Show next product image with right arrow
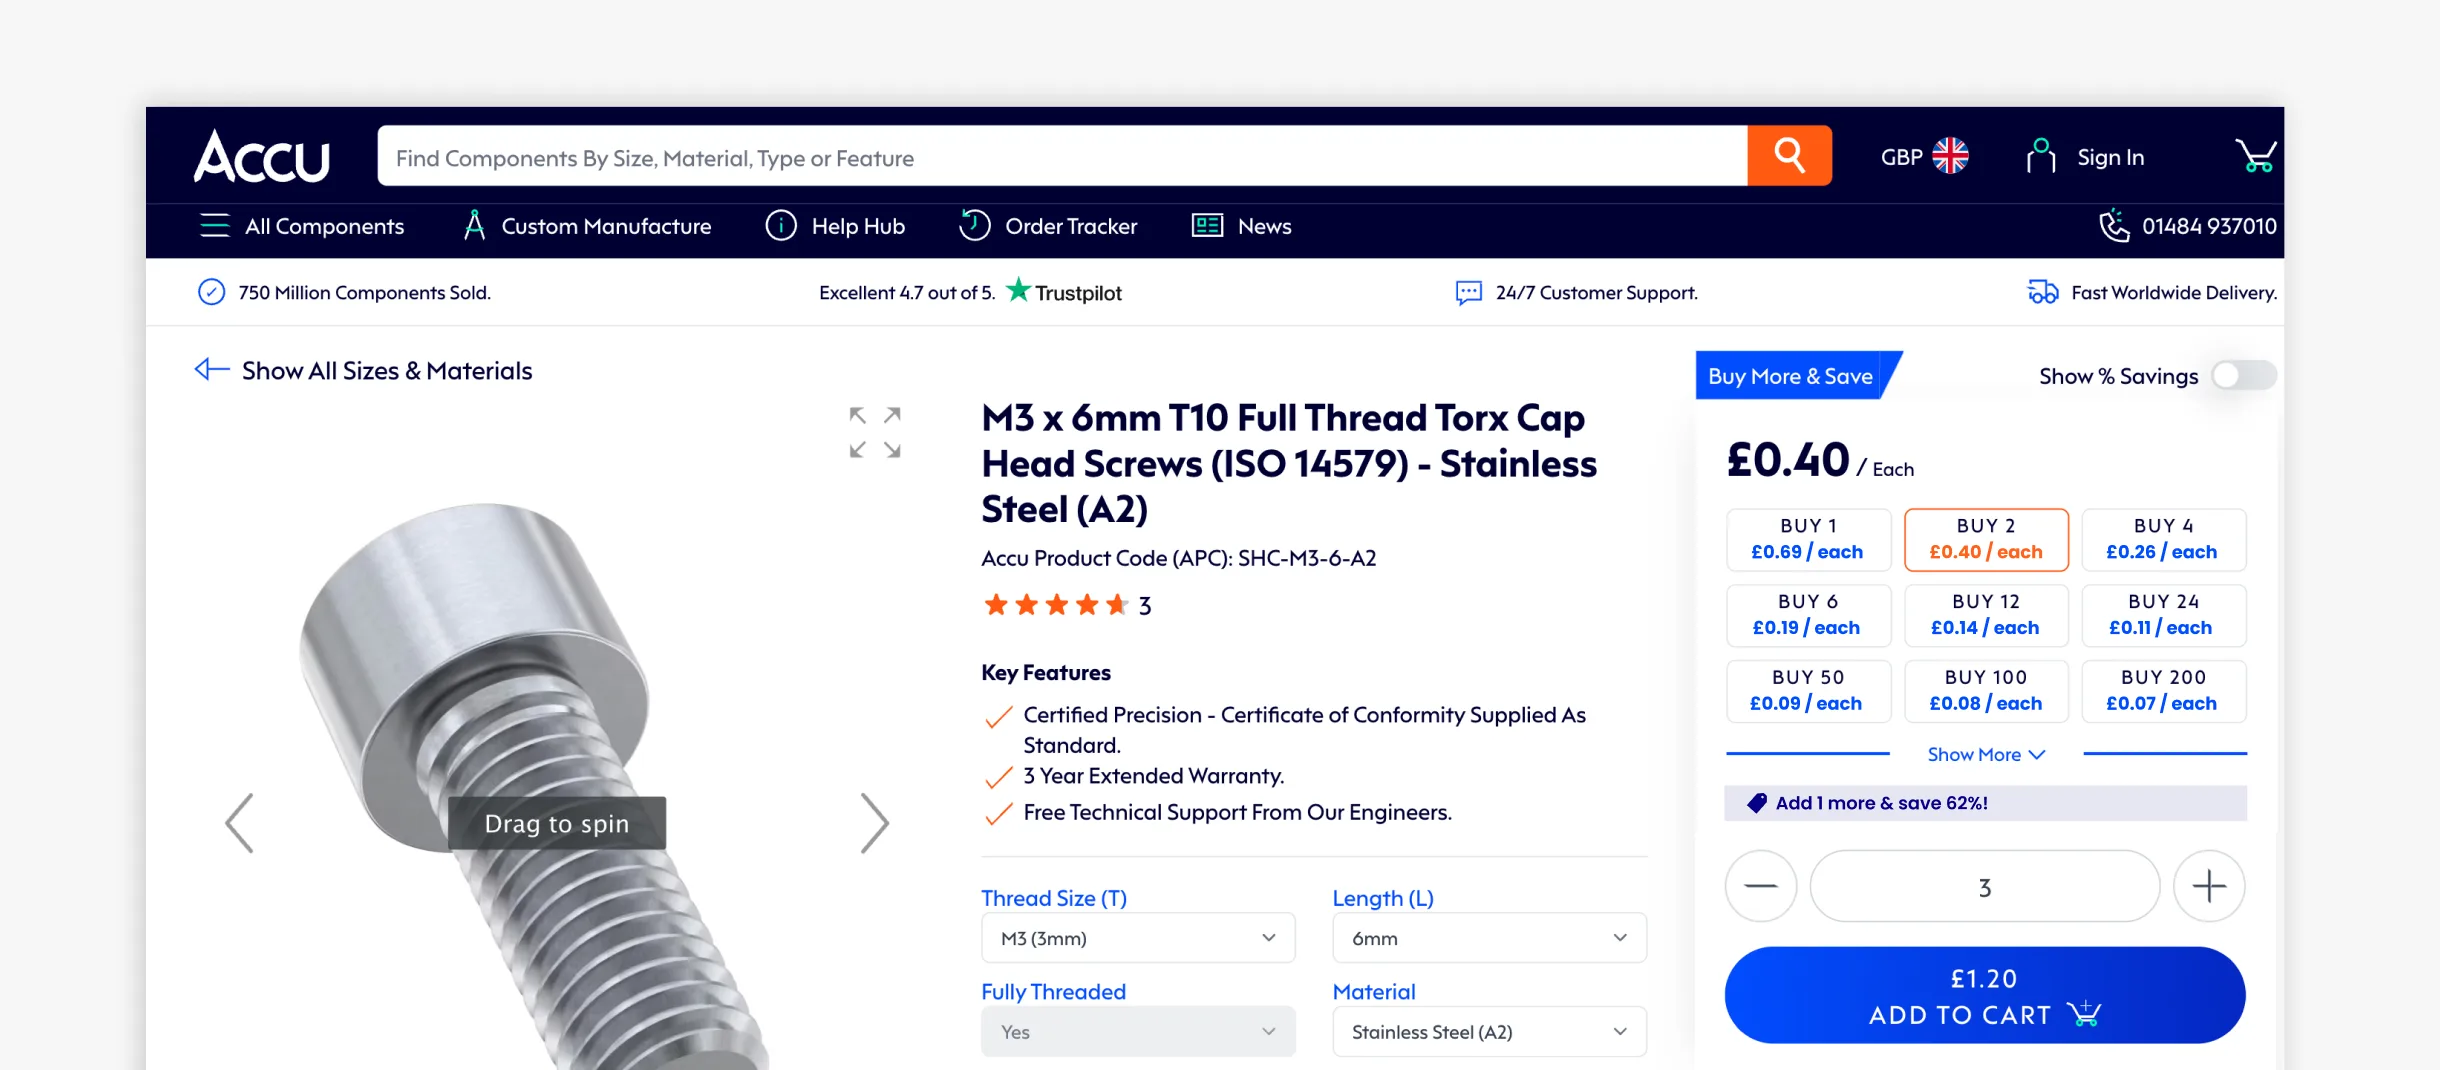Image resolution: width=2440 pixels, height=1070 pixels. [874, 823]
